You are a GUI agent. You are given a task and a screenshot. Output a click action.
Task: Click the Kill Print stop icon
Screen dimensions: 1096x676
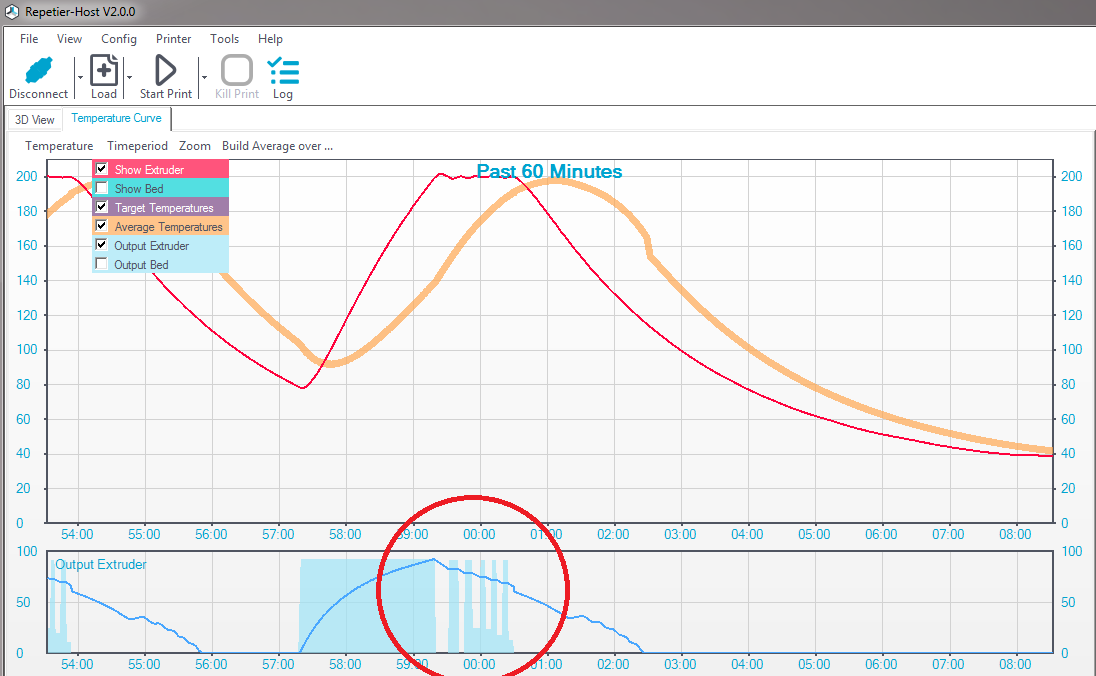(237, 70)
